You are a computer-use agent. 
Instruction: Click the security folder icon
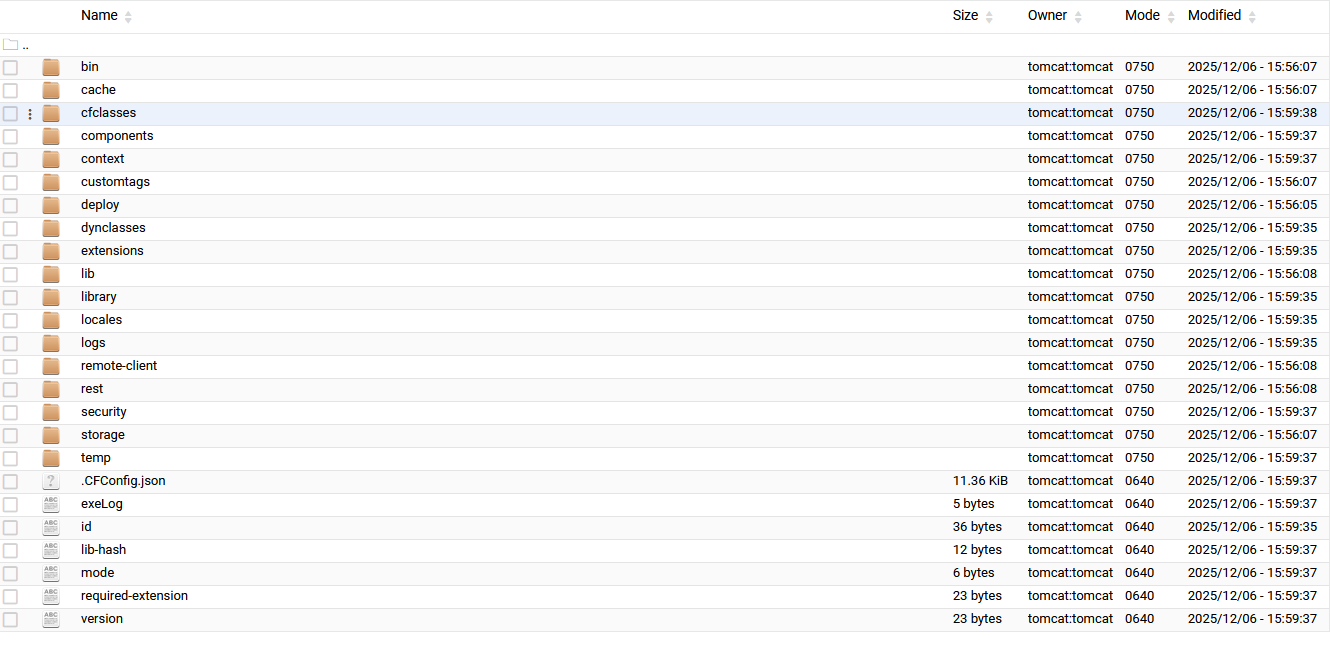pyautogui.click(x=51, y=412)
